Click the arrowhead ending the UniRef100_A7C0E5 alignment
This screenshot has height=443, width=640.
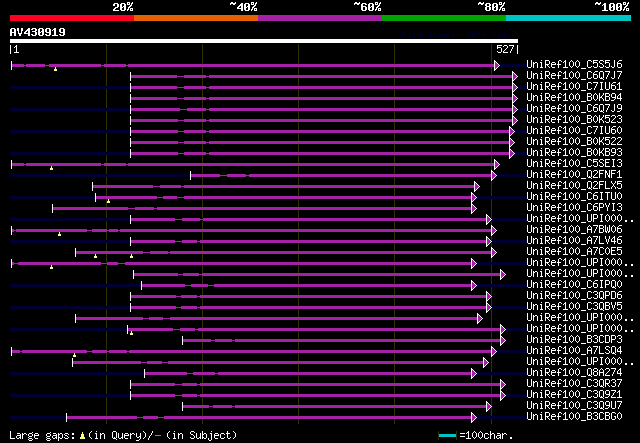(x=494, y=253)
